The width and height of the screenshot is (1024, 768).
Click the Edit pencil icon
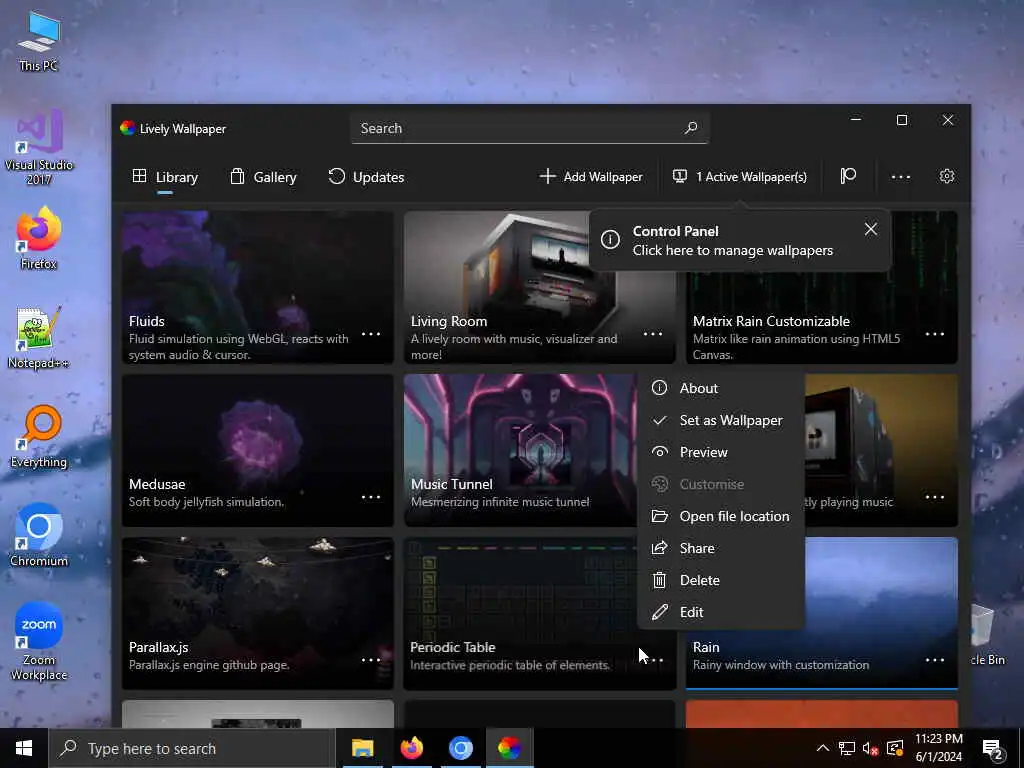[660, 612]
